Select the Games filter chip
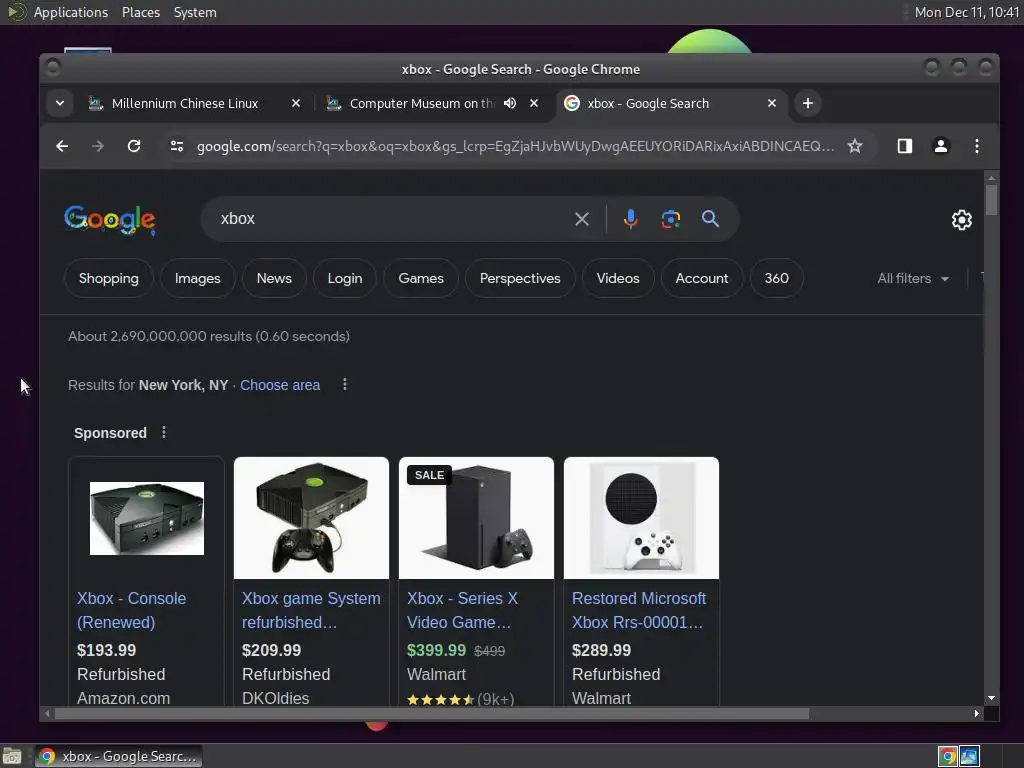The height and width of the screenshot is (768, 1024). tap(421, 278)
